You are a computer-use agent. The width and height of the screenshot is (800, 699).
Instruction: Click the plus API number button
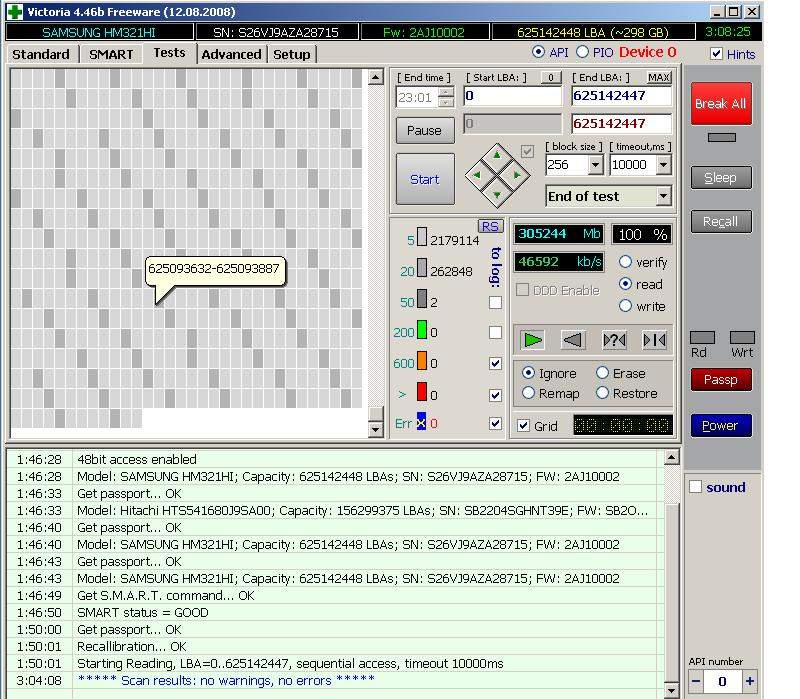click(x=750, y=681)
